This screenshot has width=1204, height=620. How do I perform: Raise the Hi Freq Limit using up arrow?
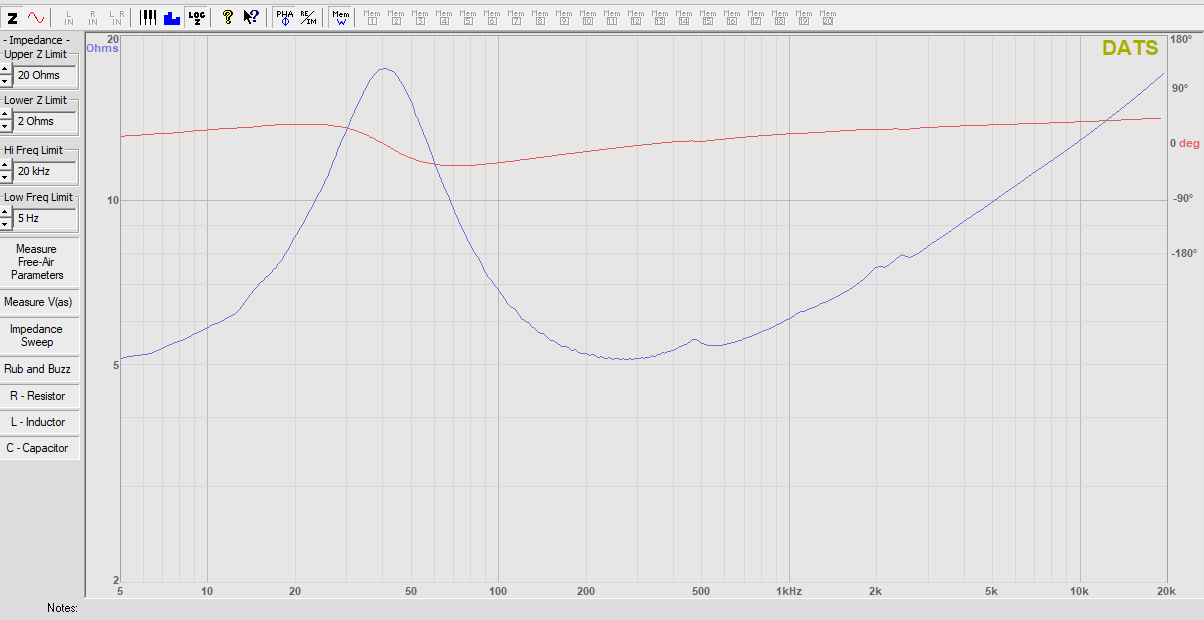(5, 165)
